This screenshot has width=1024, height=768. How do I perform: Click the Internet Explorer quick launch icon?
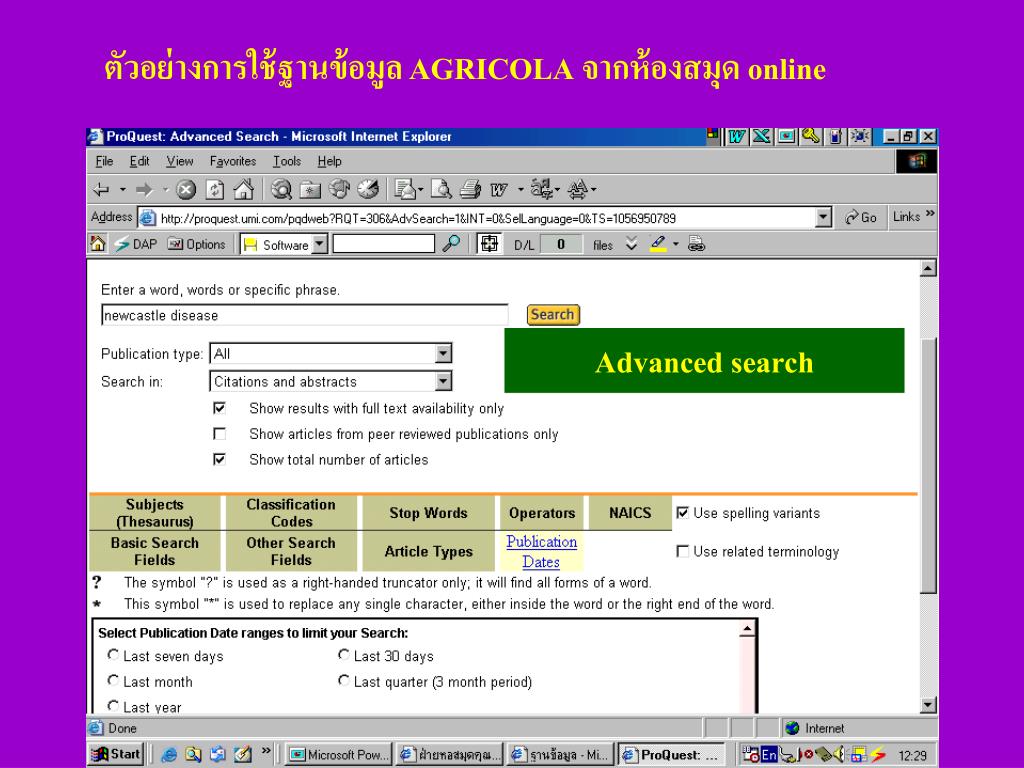169,754
